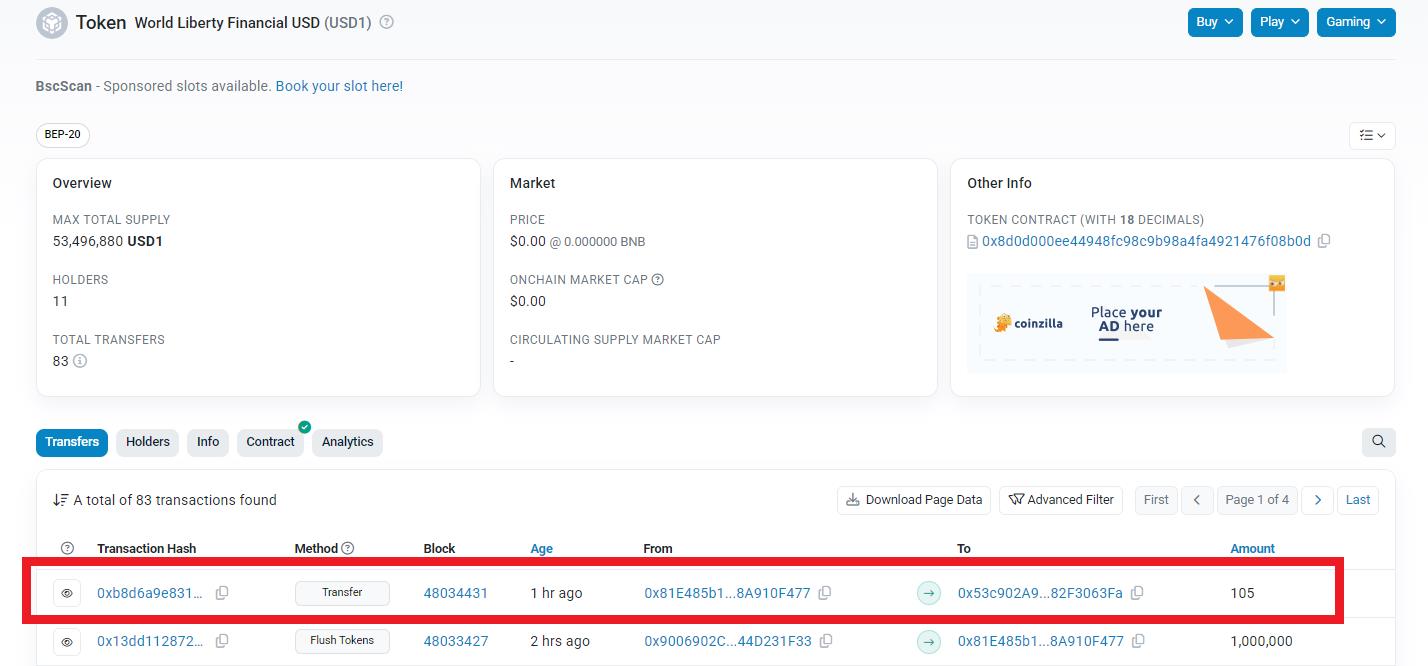Click the Transfer method badge

point(342,593)
